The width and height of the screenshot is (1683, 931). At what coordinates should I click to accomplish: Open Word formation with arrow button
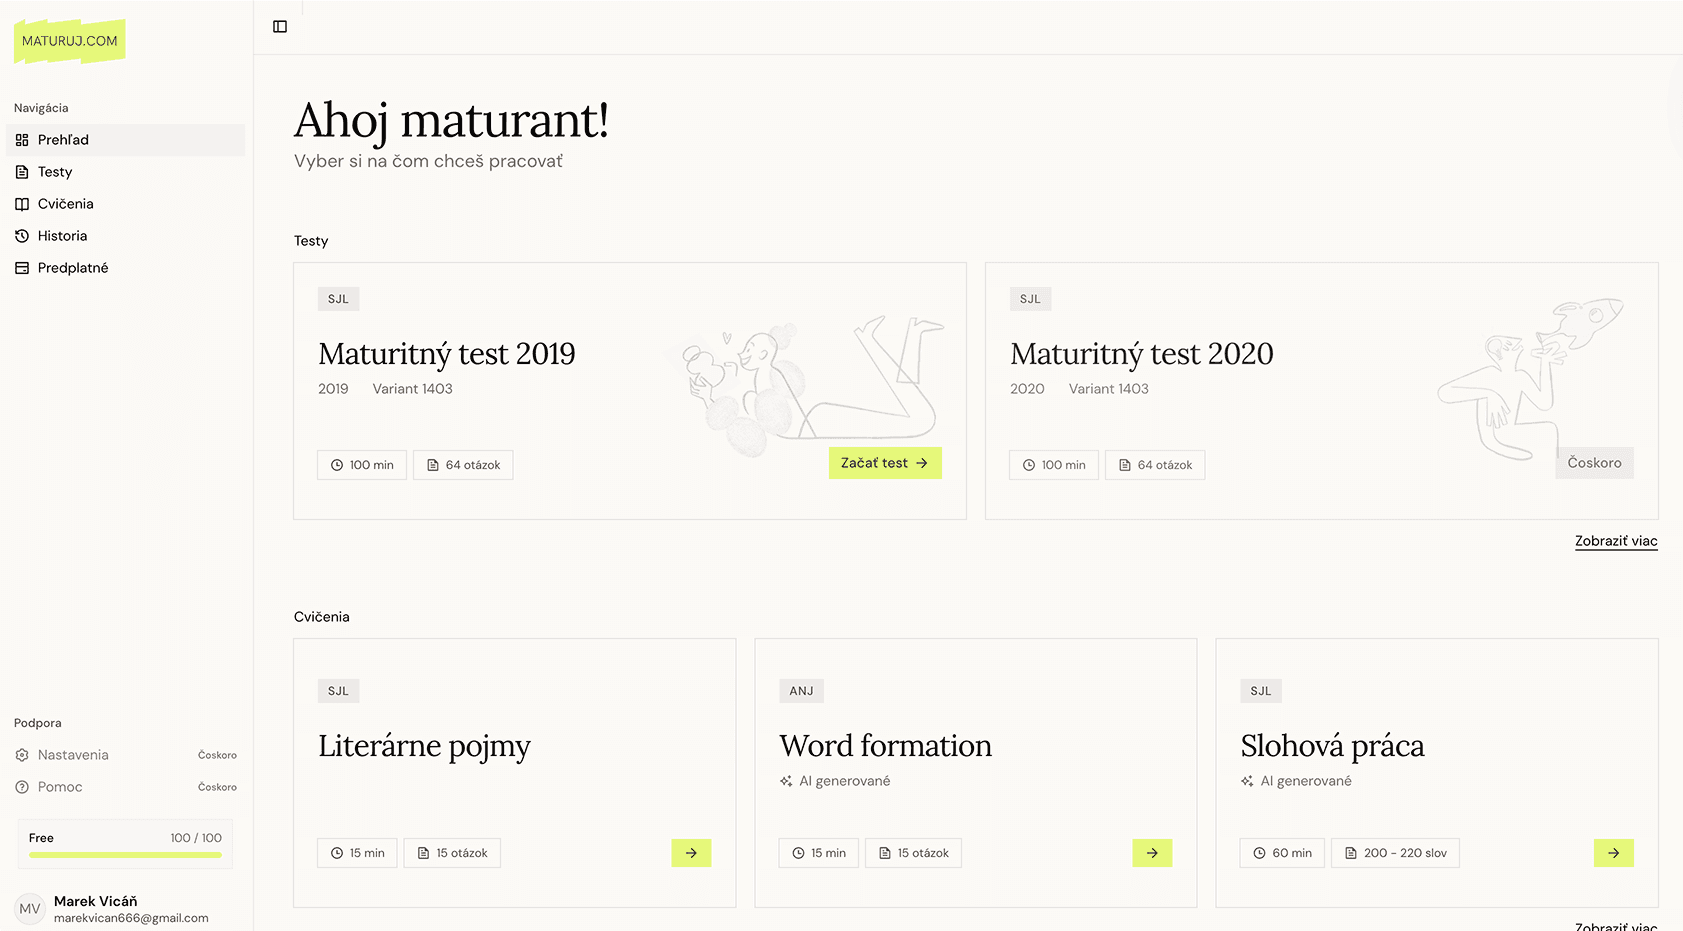(1152, 853)
